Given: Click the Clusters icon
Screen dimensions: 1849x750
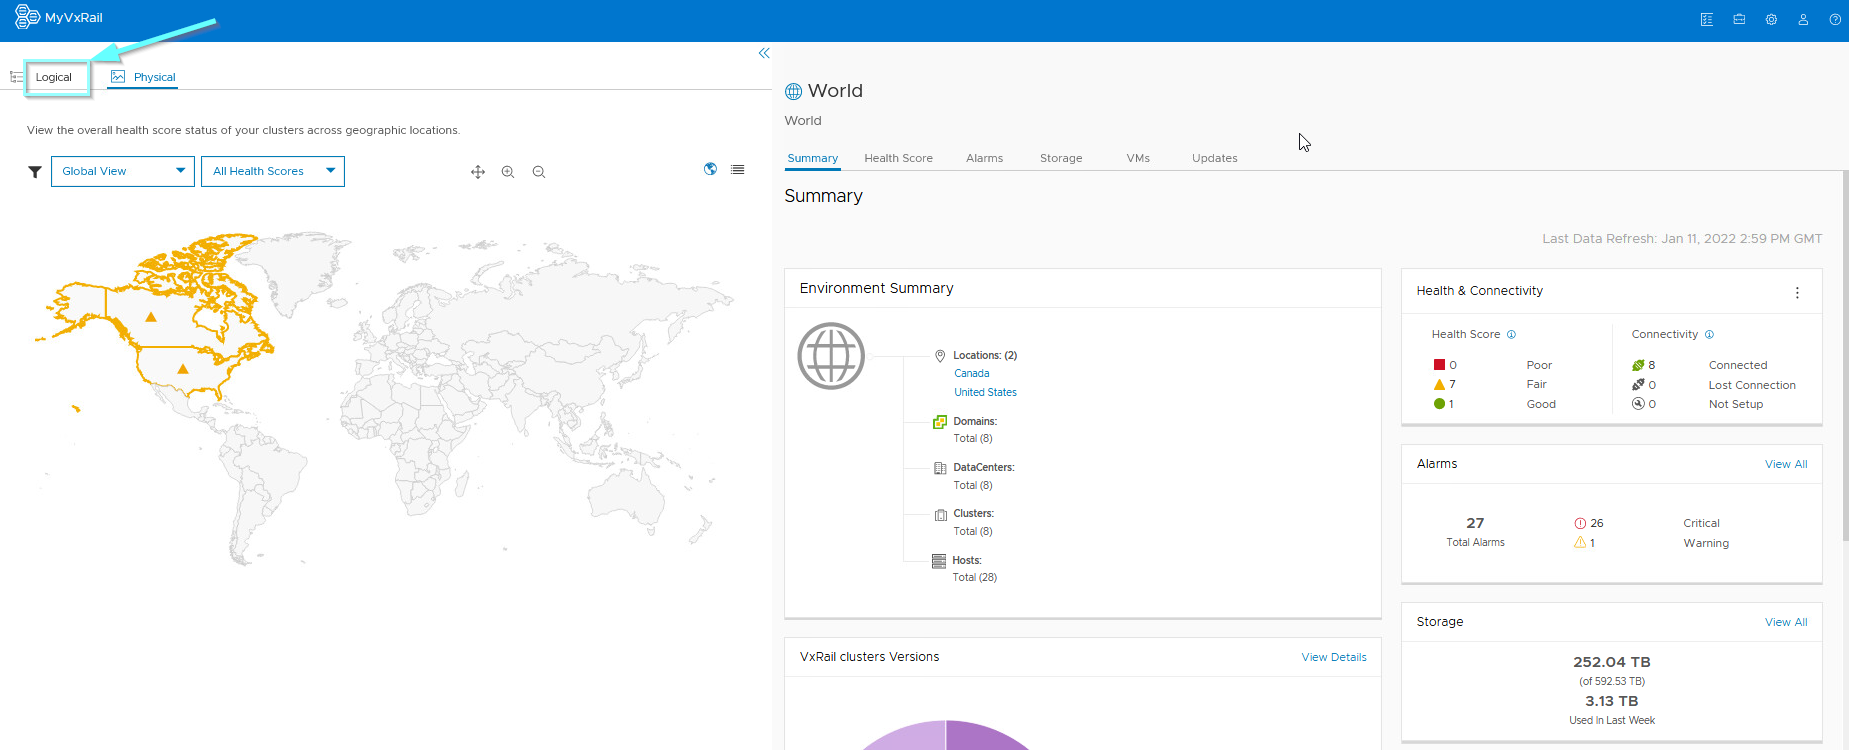Looking at the screenshot, I should click(940, 515).
